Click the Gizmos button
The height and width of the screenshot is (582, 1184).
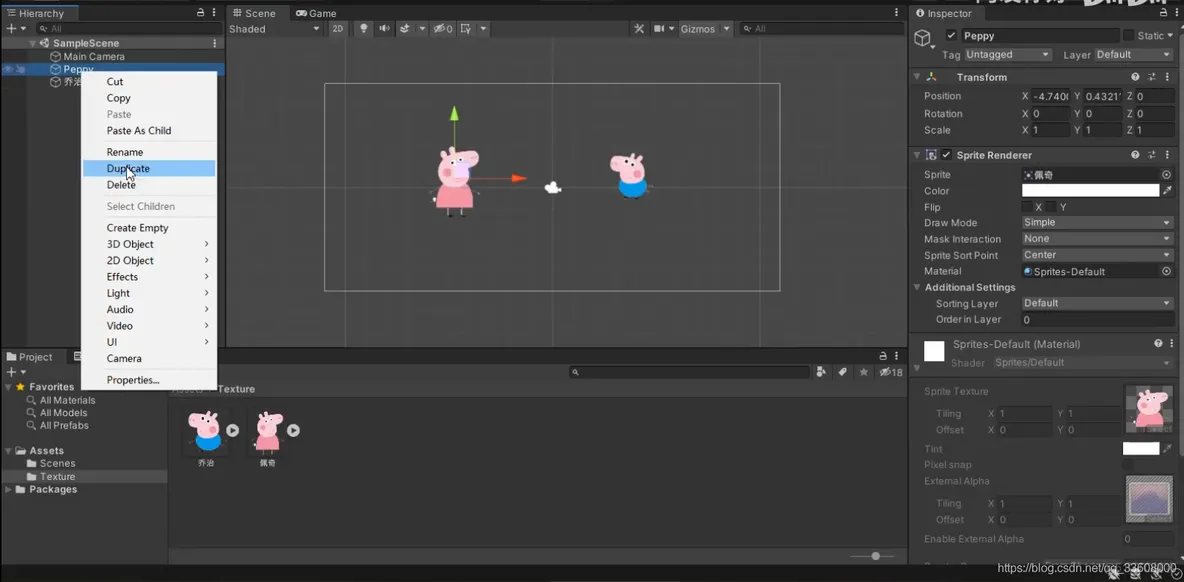click(697, 29)
